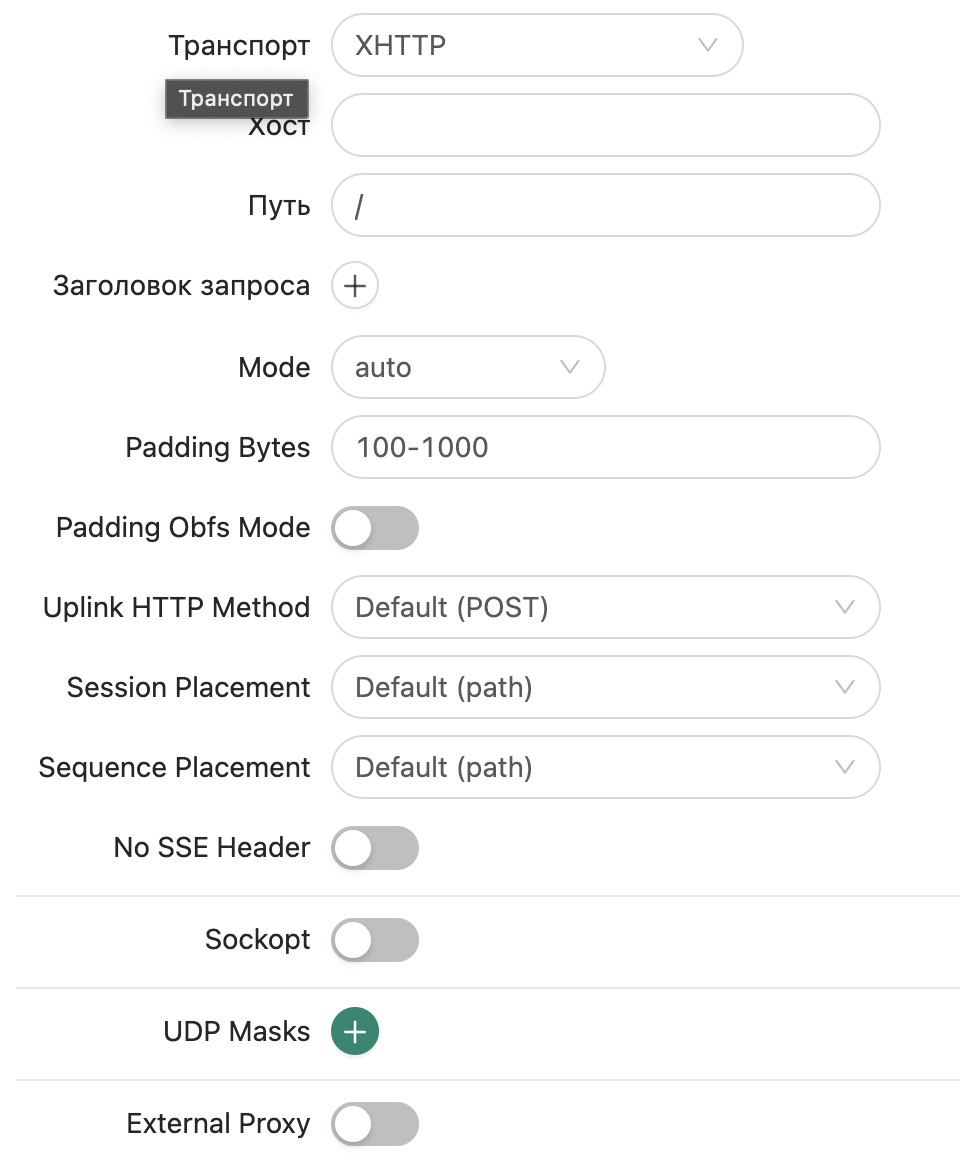The image size is (980, 1166).
Task: Click the chevron on Session Placement
Action: click(844, 687)
